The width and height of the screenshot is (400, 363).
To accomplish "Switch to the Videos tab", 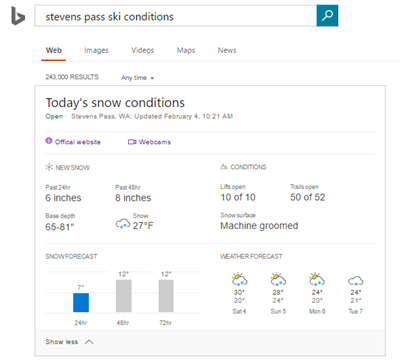I will (143, 50).
